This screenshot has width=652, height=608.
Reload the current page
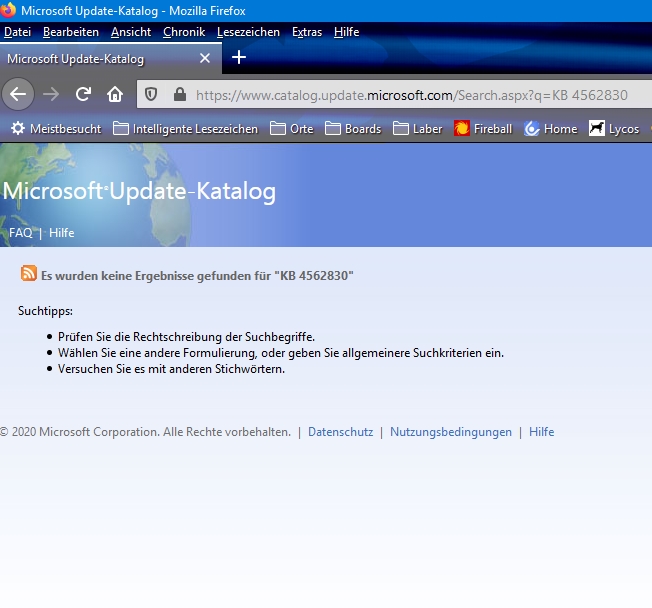(x=83, y=94)
